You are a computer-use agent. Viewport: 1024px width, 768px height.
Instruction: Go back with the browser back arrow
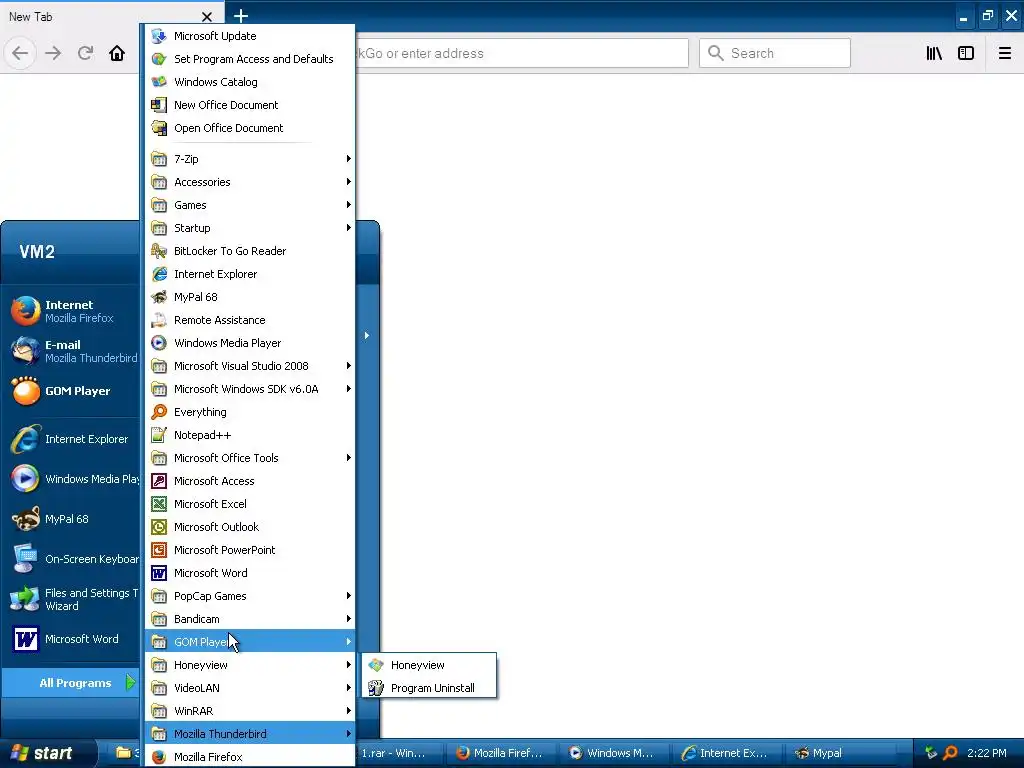click(x=20, y=53)
